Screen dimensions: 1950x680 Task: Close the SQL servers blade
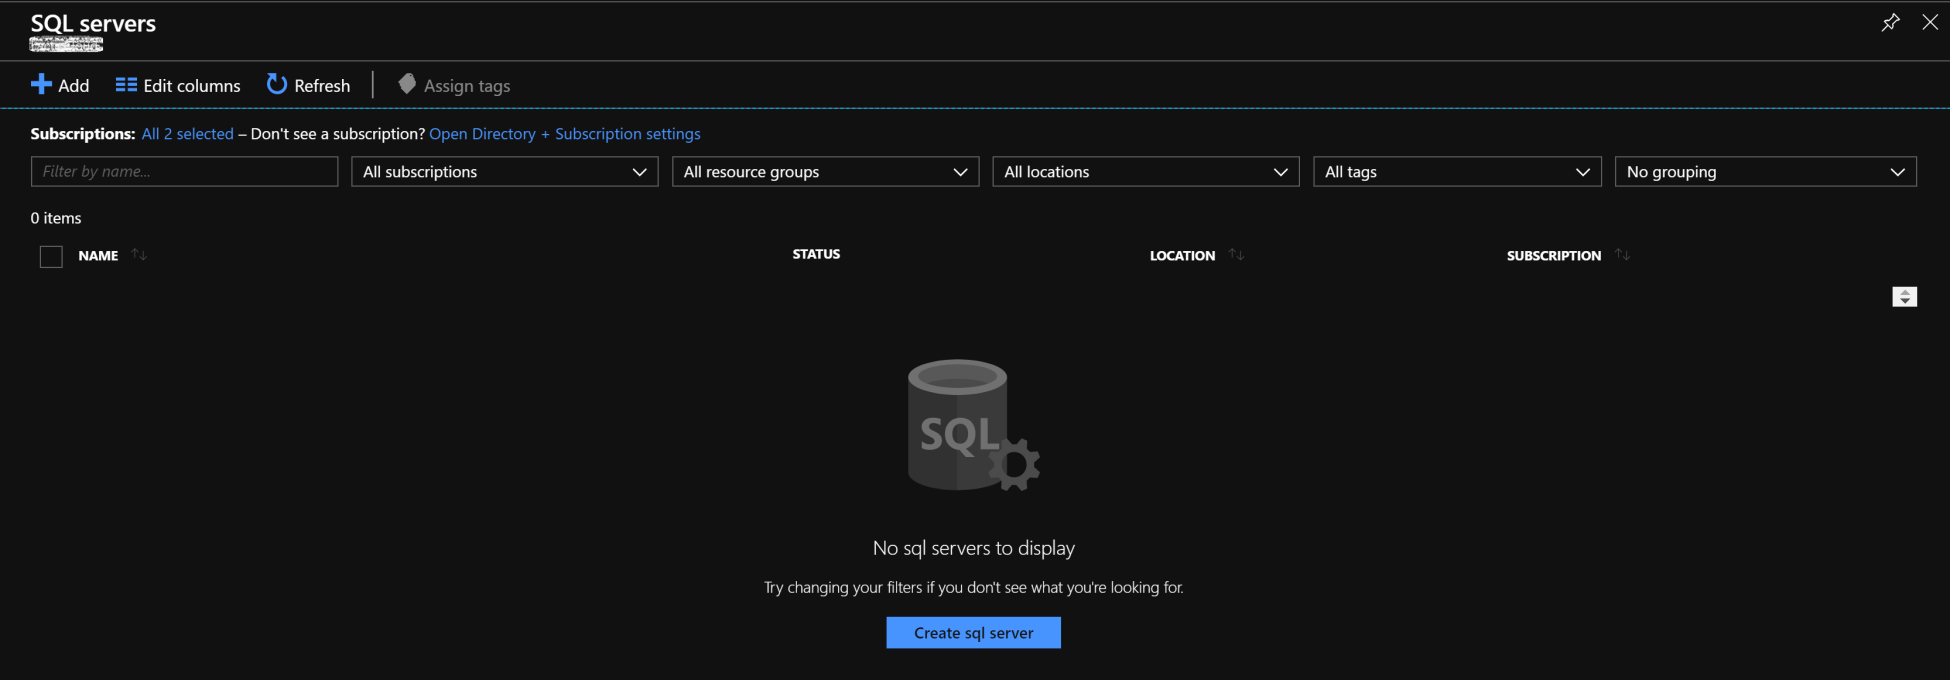(1930, 22)
